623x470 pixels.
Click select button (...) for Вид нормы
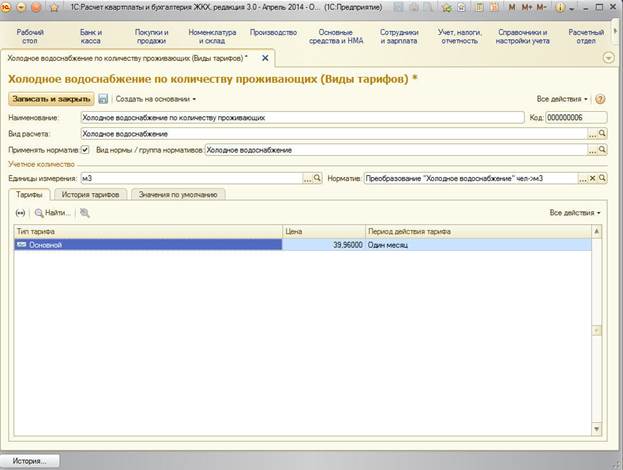(592, 150)
